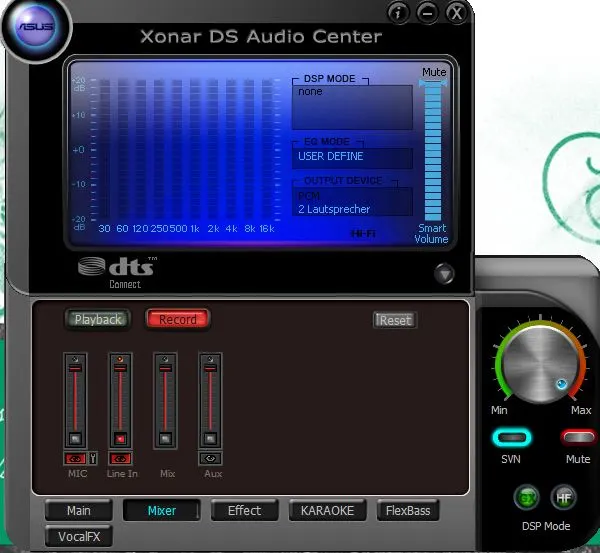Switch to the Effect tab
This screenshot has height=553, width=600.
pos(244,510)
